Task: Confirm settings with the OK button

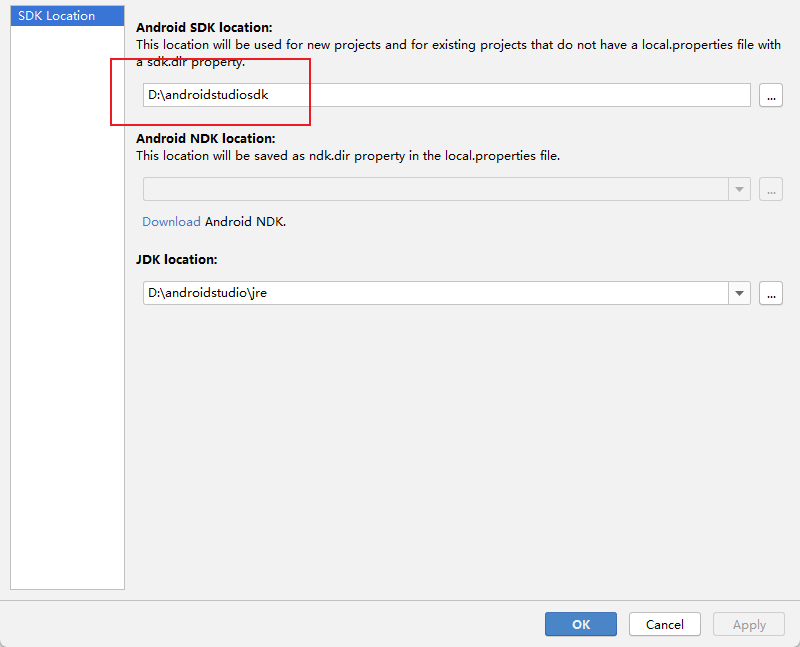Action: coord(581,624)
